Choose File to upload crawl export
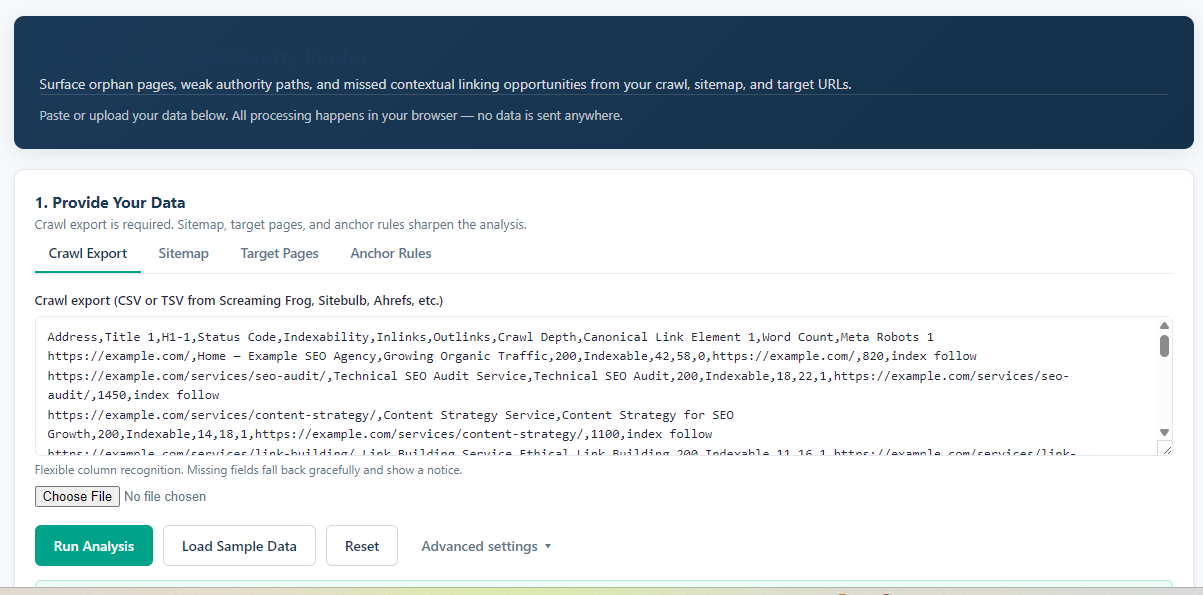Screen dimensions: 1203x595 point(78,496)
